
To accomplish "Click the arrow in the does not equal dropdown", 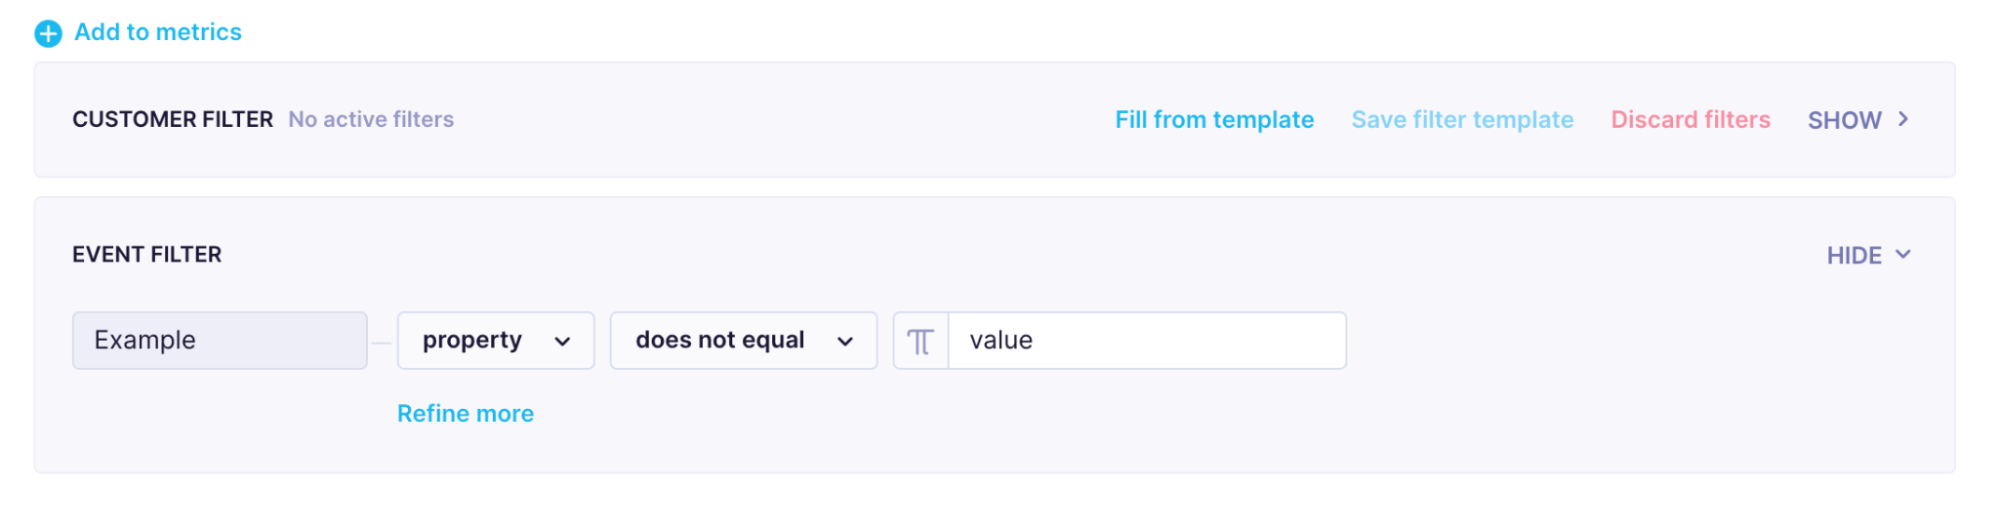I will [845, 341].
